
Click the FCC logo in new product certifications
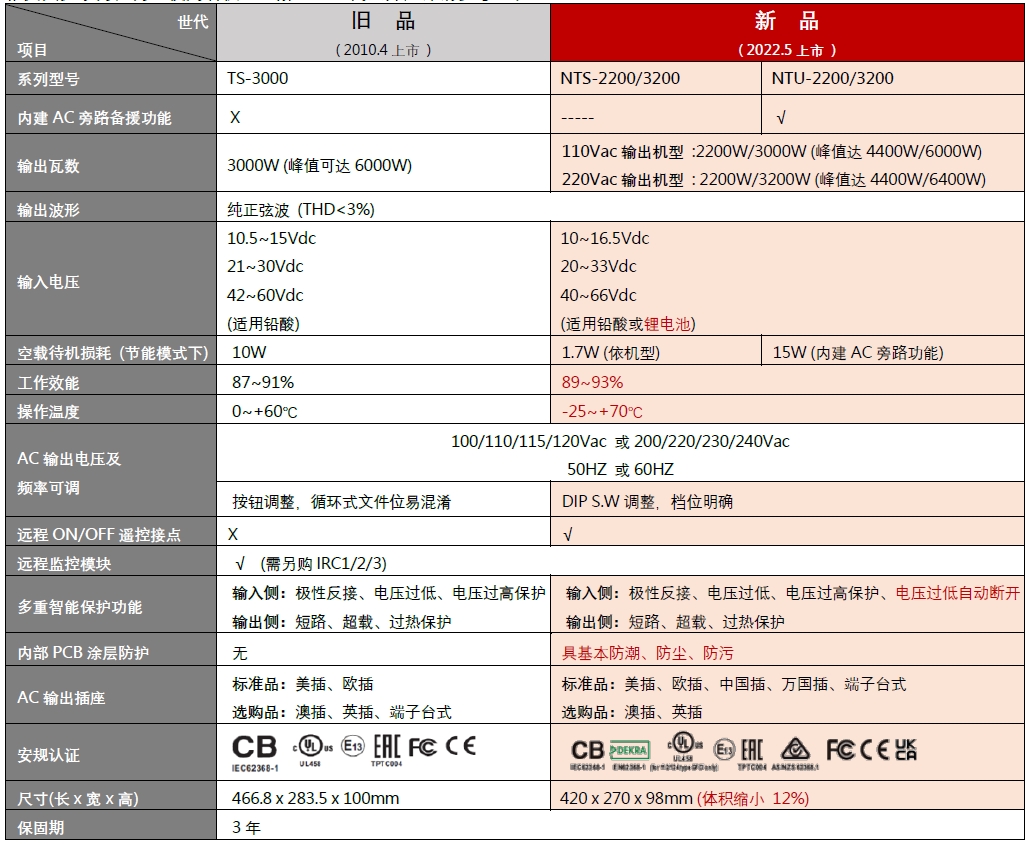coord(840,750)
